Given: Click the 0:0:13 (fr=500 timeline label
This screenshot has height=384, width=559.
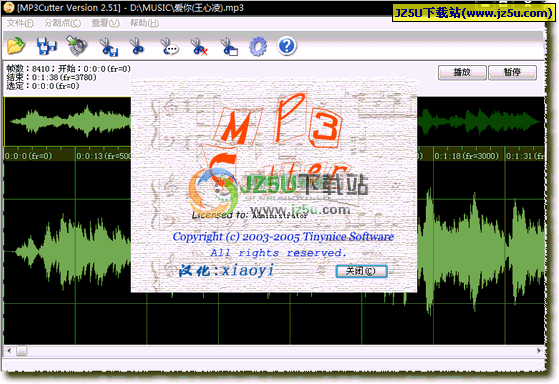Looking at the screenshot, I should click(x=104, y=156).
